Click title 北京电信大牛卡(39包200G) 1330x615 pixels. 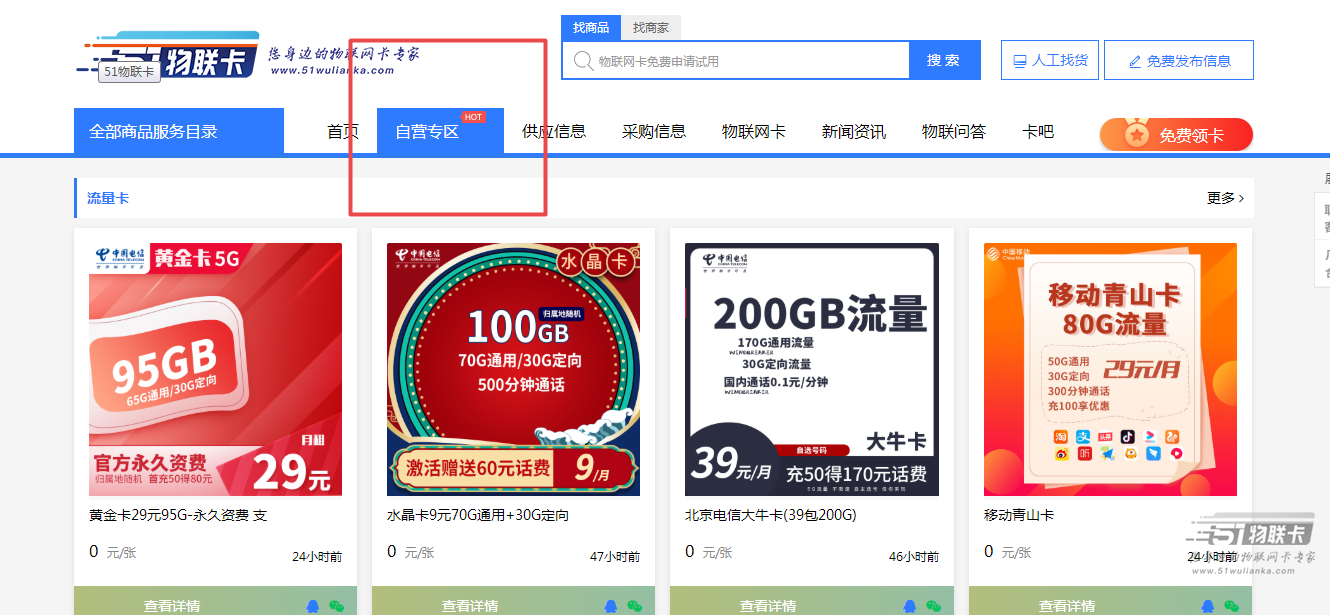(771, 516)
